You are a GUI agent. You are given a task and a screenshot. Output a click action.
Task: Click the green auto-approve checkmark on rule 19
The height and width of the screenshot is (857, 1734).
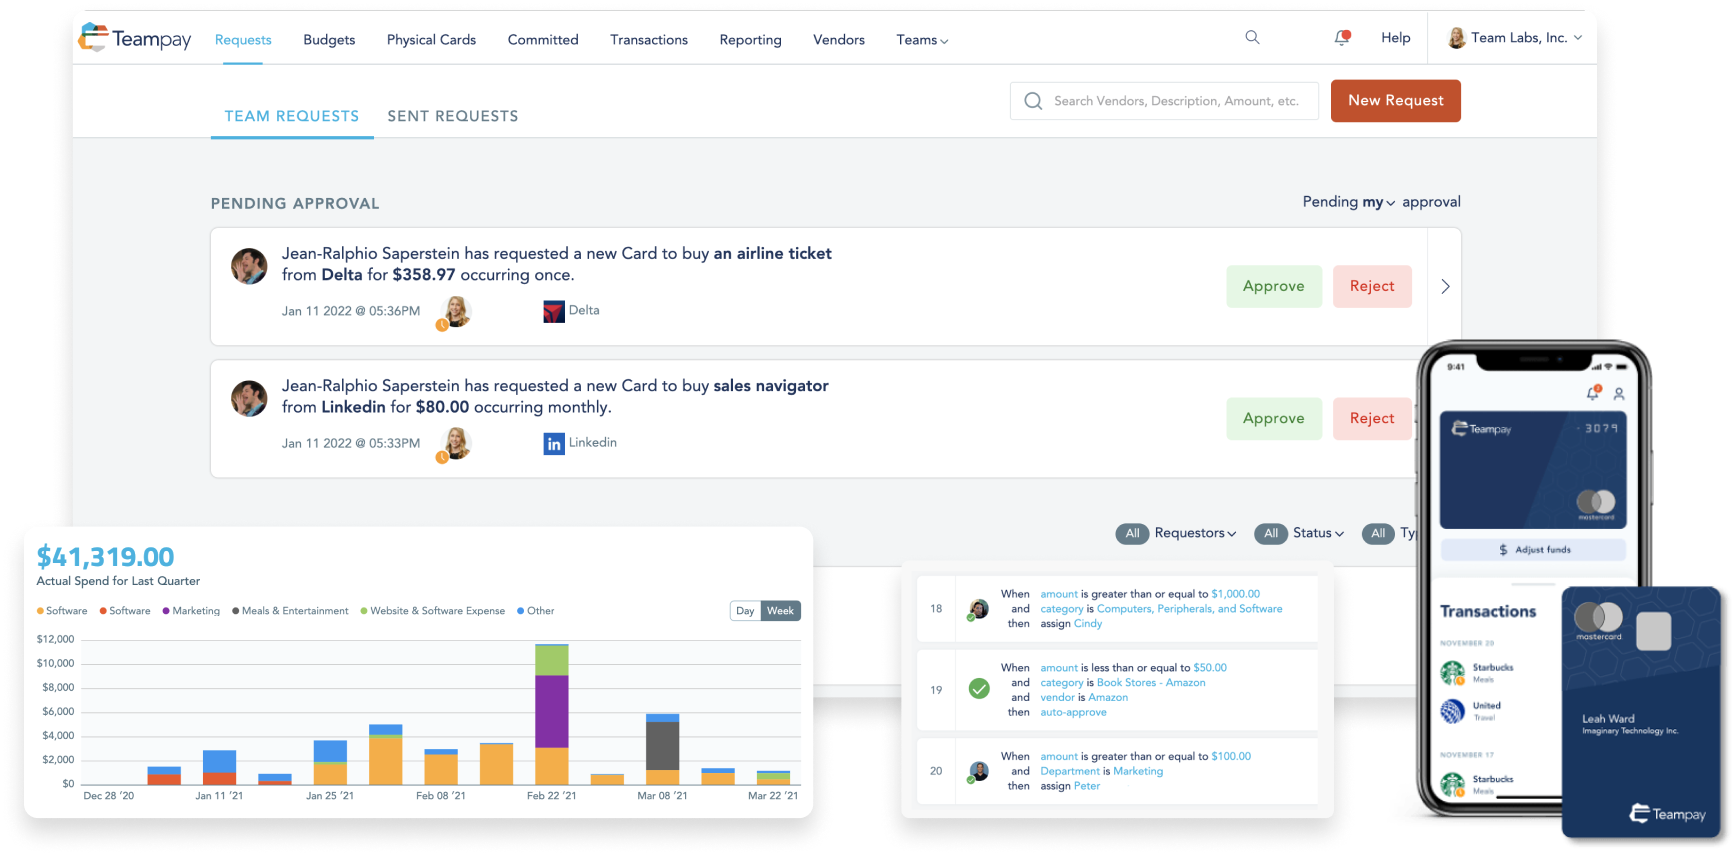click(x=980, y=689)
